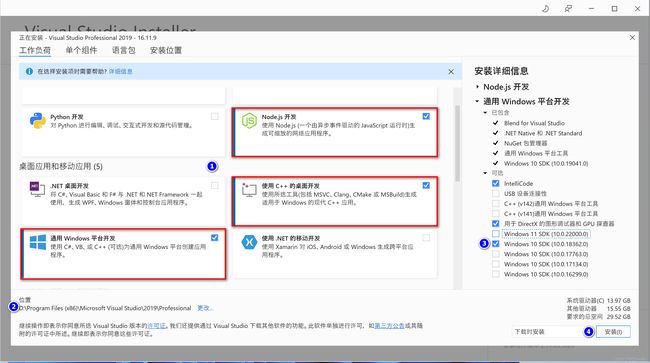Viewport: 650px width, 363px height.
Task: Click the change location link
Action: [x=205, y=308]
